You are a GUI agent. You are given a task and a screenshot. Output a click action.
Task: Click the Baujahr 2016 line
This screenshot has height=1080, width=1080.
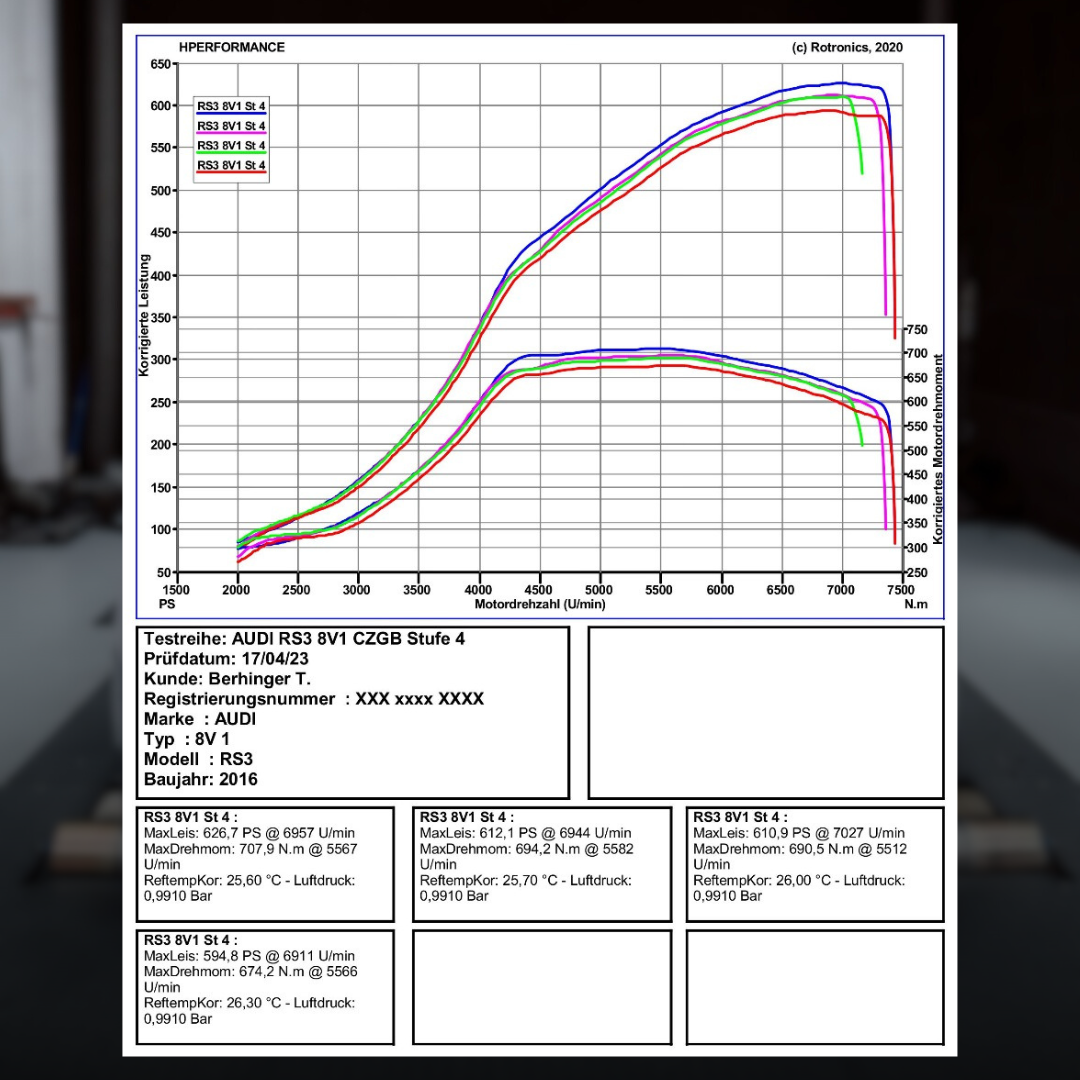point(201,779)
